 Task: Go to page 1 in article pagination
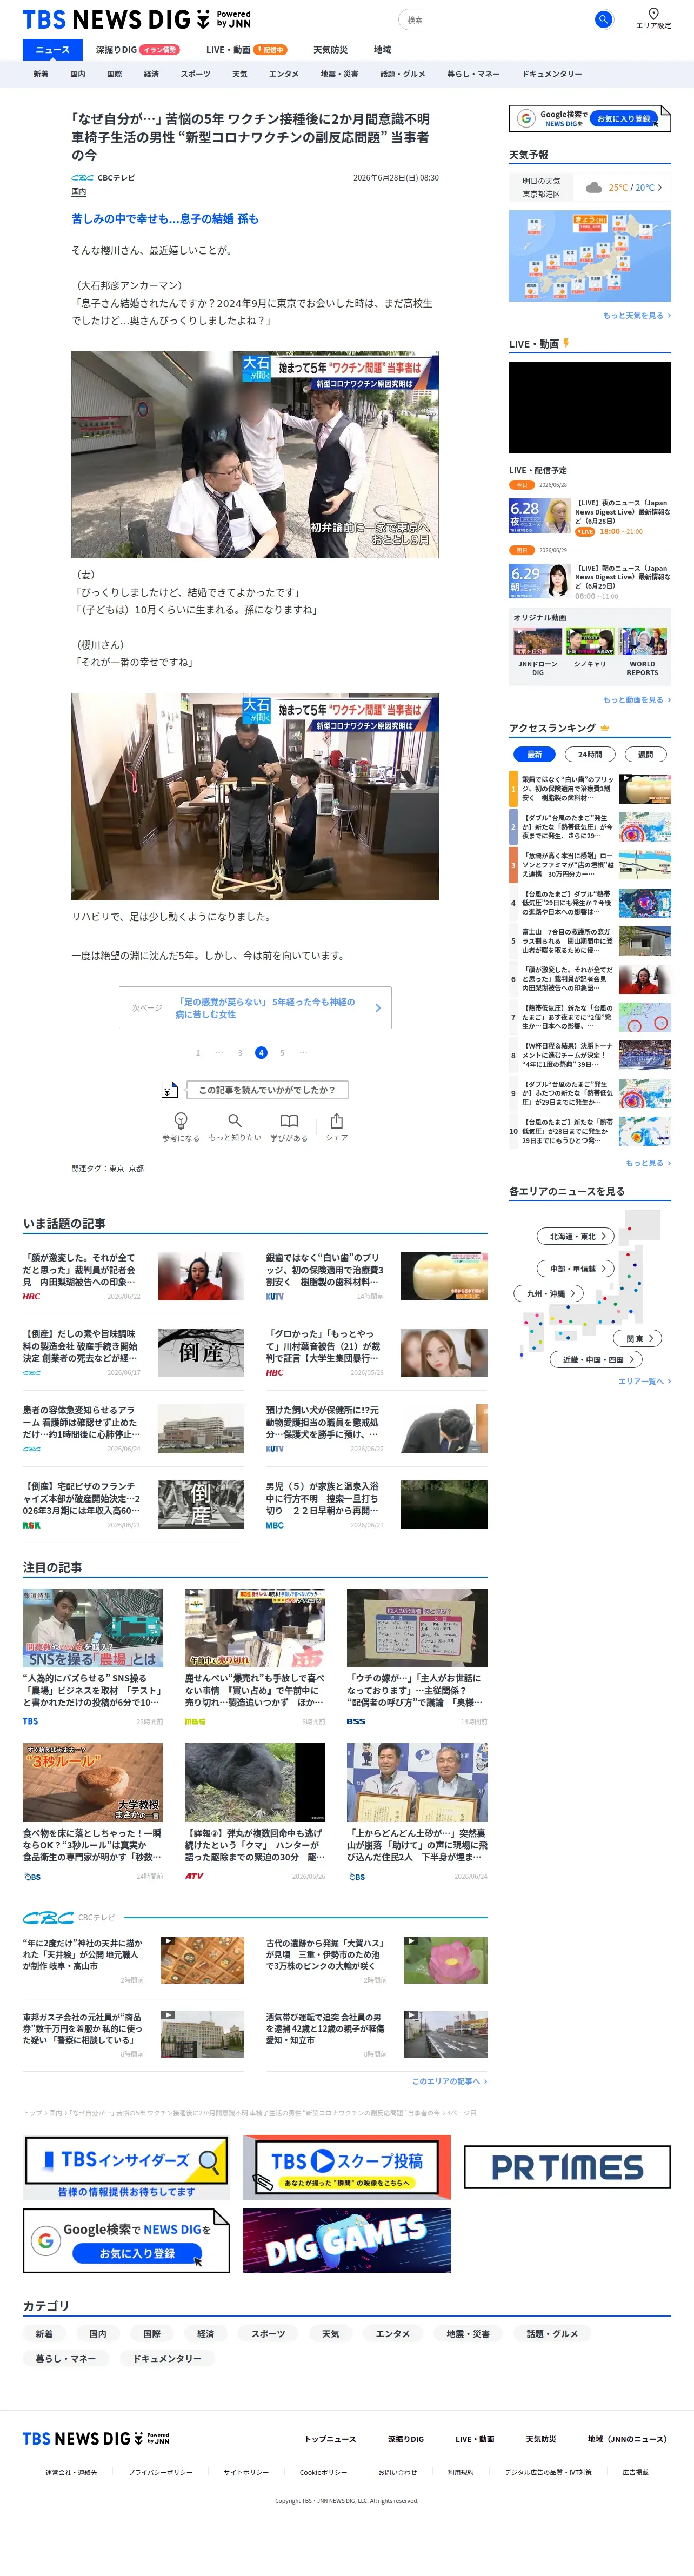(x=198, y=1052)
